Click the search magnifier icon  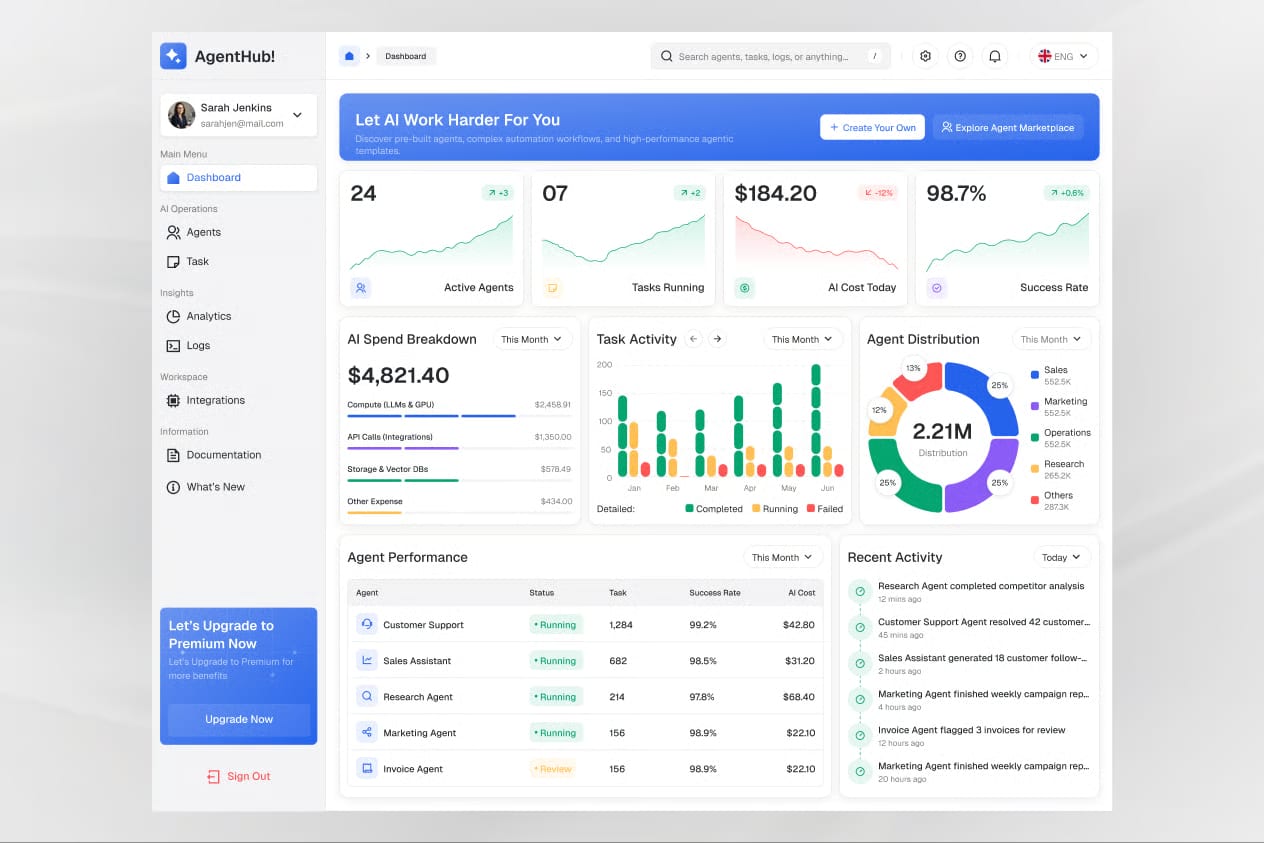click(x=667, y=57)
